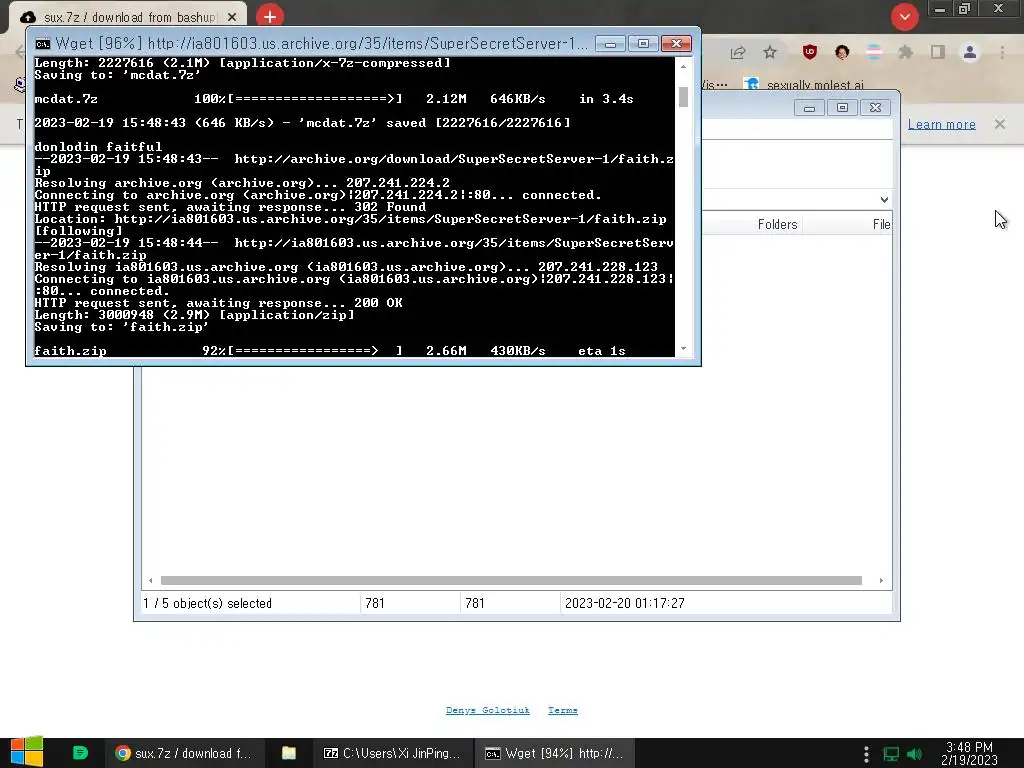The image size is (1024, 768).
Task: Click the new tab plus button
Action: pyautogui.click(x=270, y=16)
